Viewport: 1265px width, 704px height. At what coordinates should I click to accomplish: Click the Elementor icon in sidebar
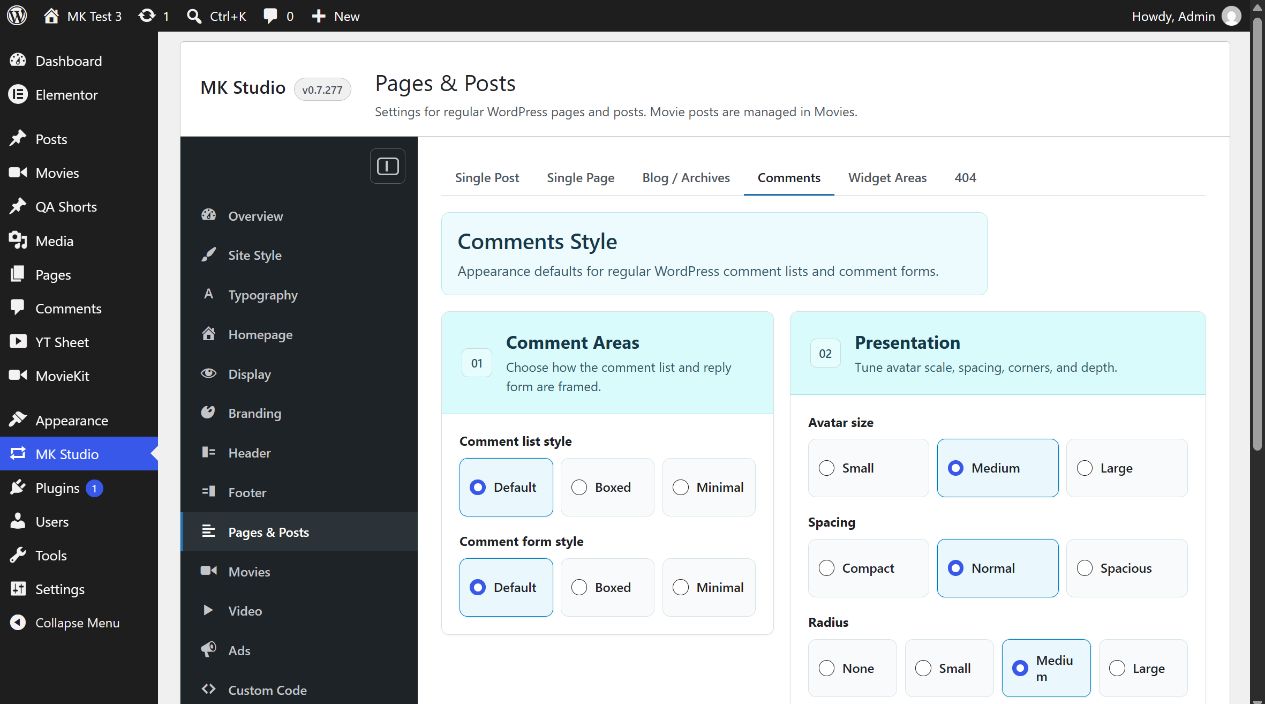coord(17,95)
